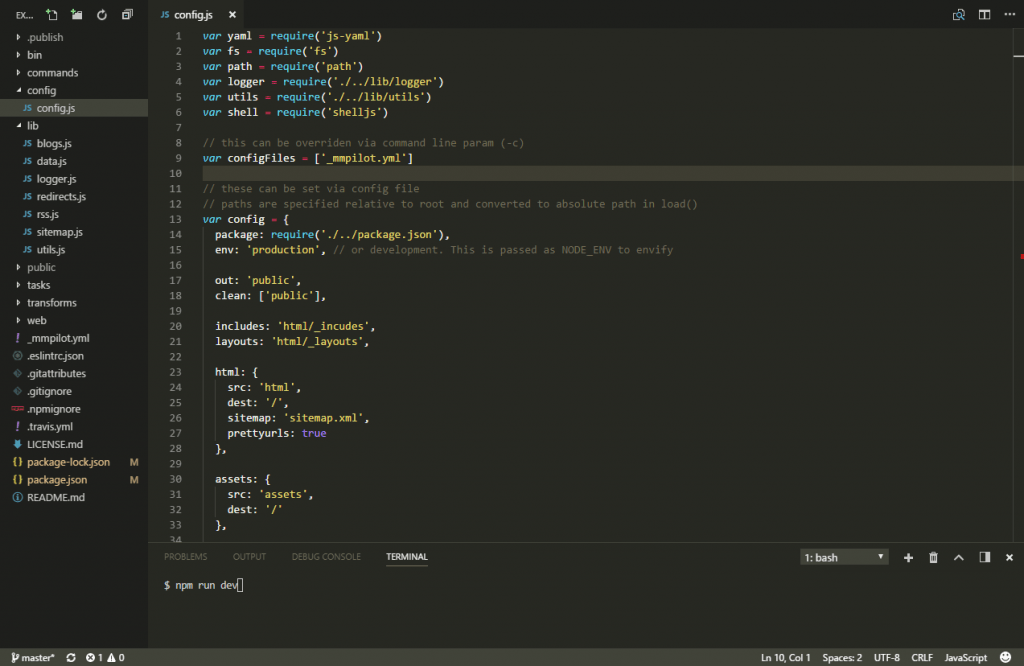
Task: Open the LICENSE.md file
Action: coord(74,444)
